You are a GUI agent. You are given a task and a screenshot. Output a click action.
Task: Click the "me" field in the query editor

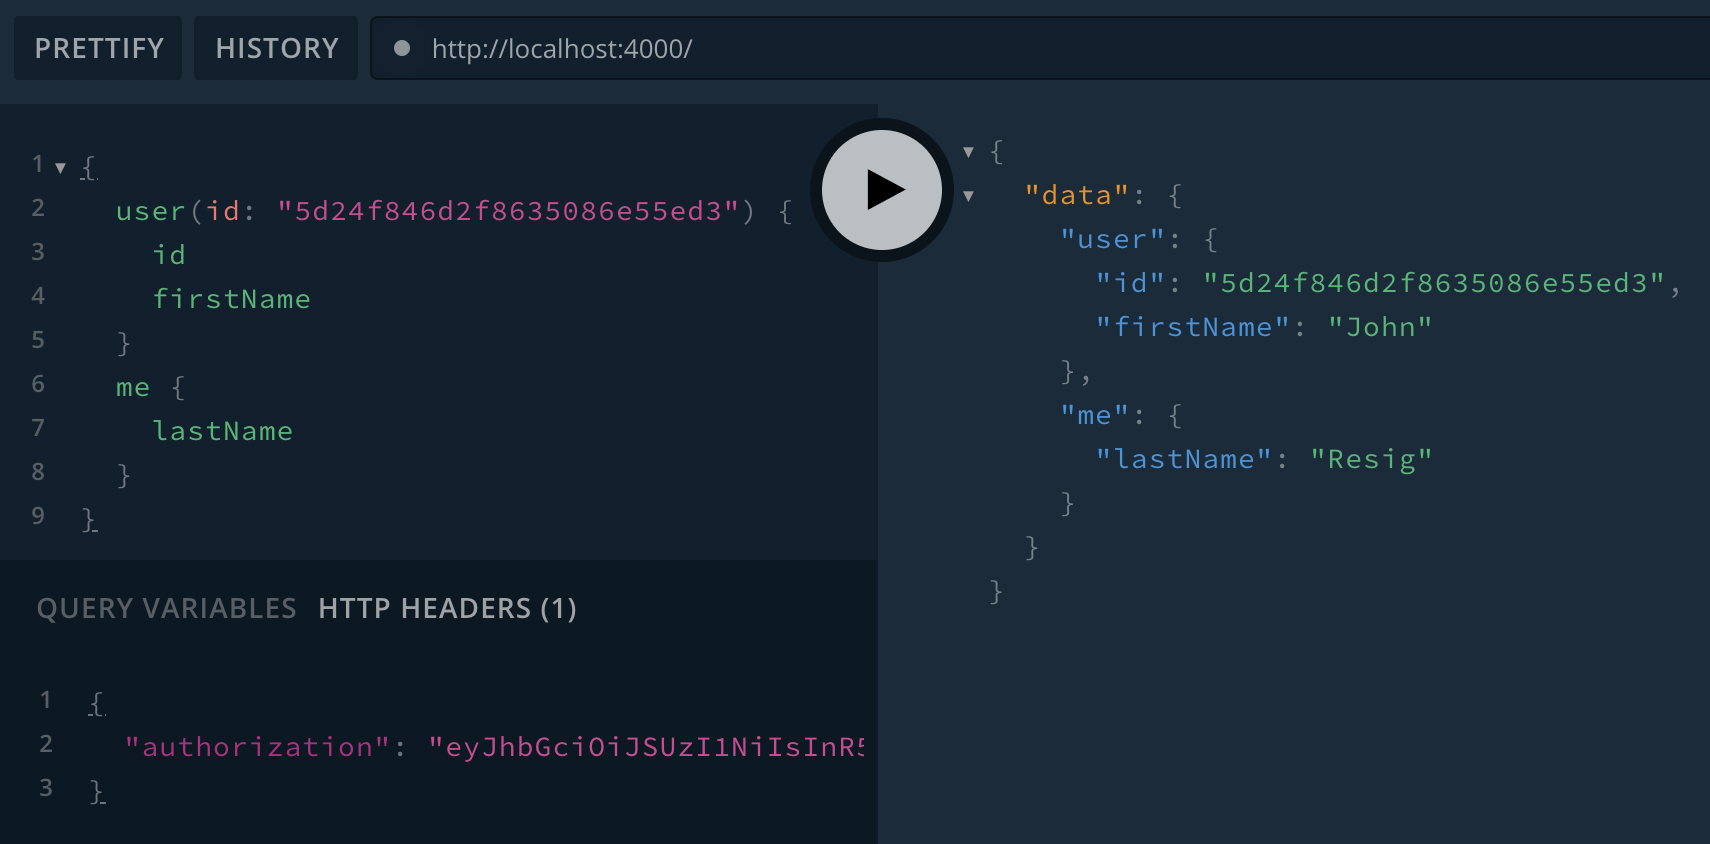click(133, 387)
